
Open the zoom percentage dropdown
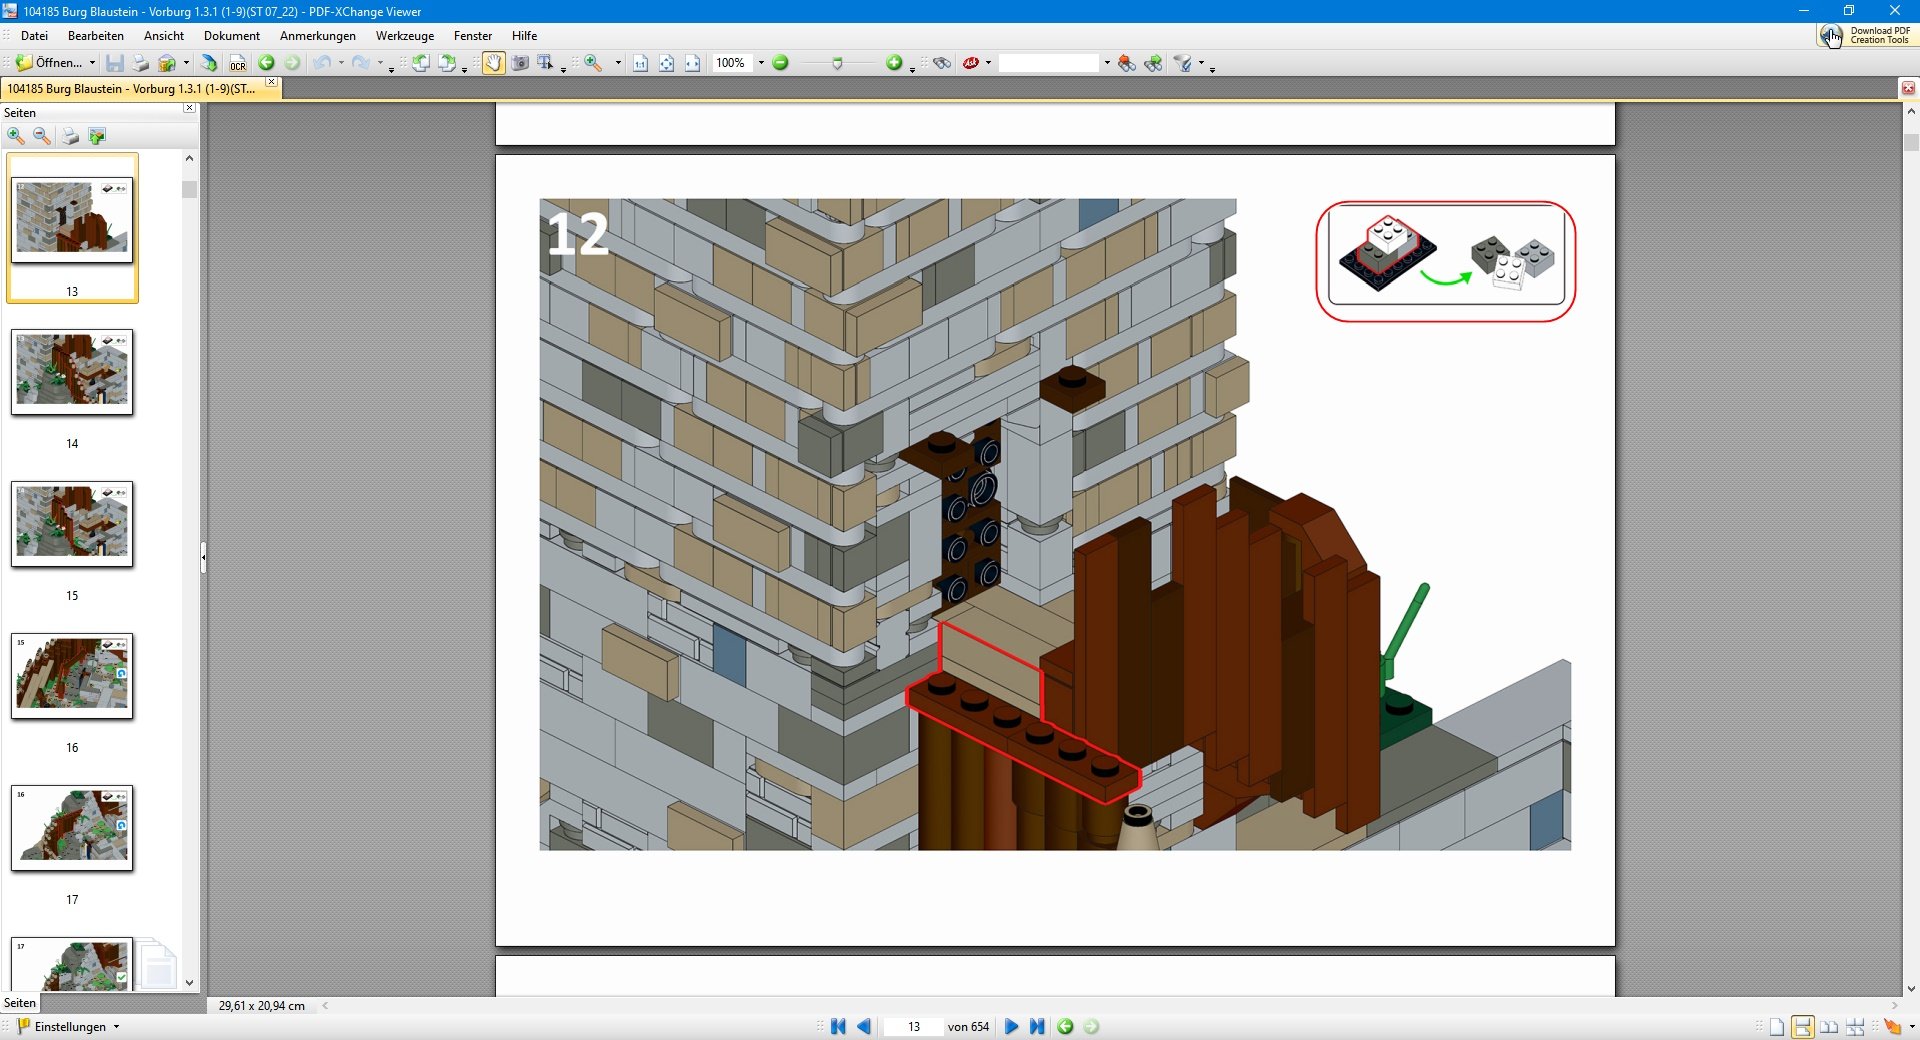coord(761,63)
